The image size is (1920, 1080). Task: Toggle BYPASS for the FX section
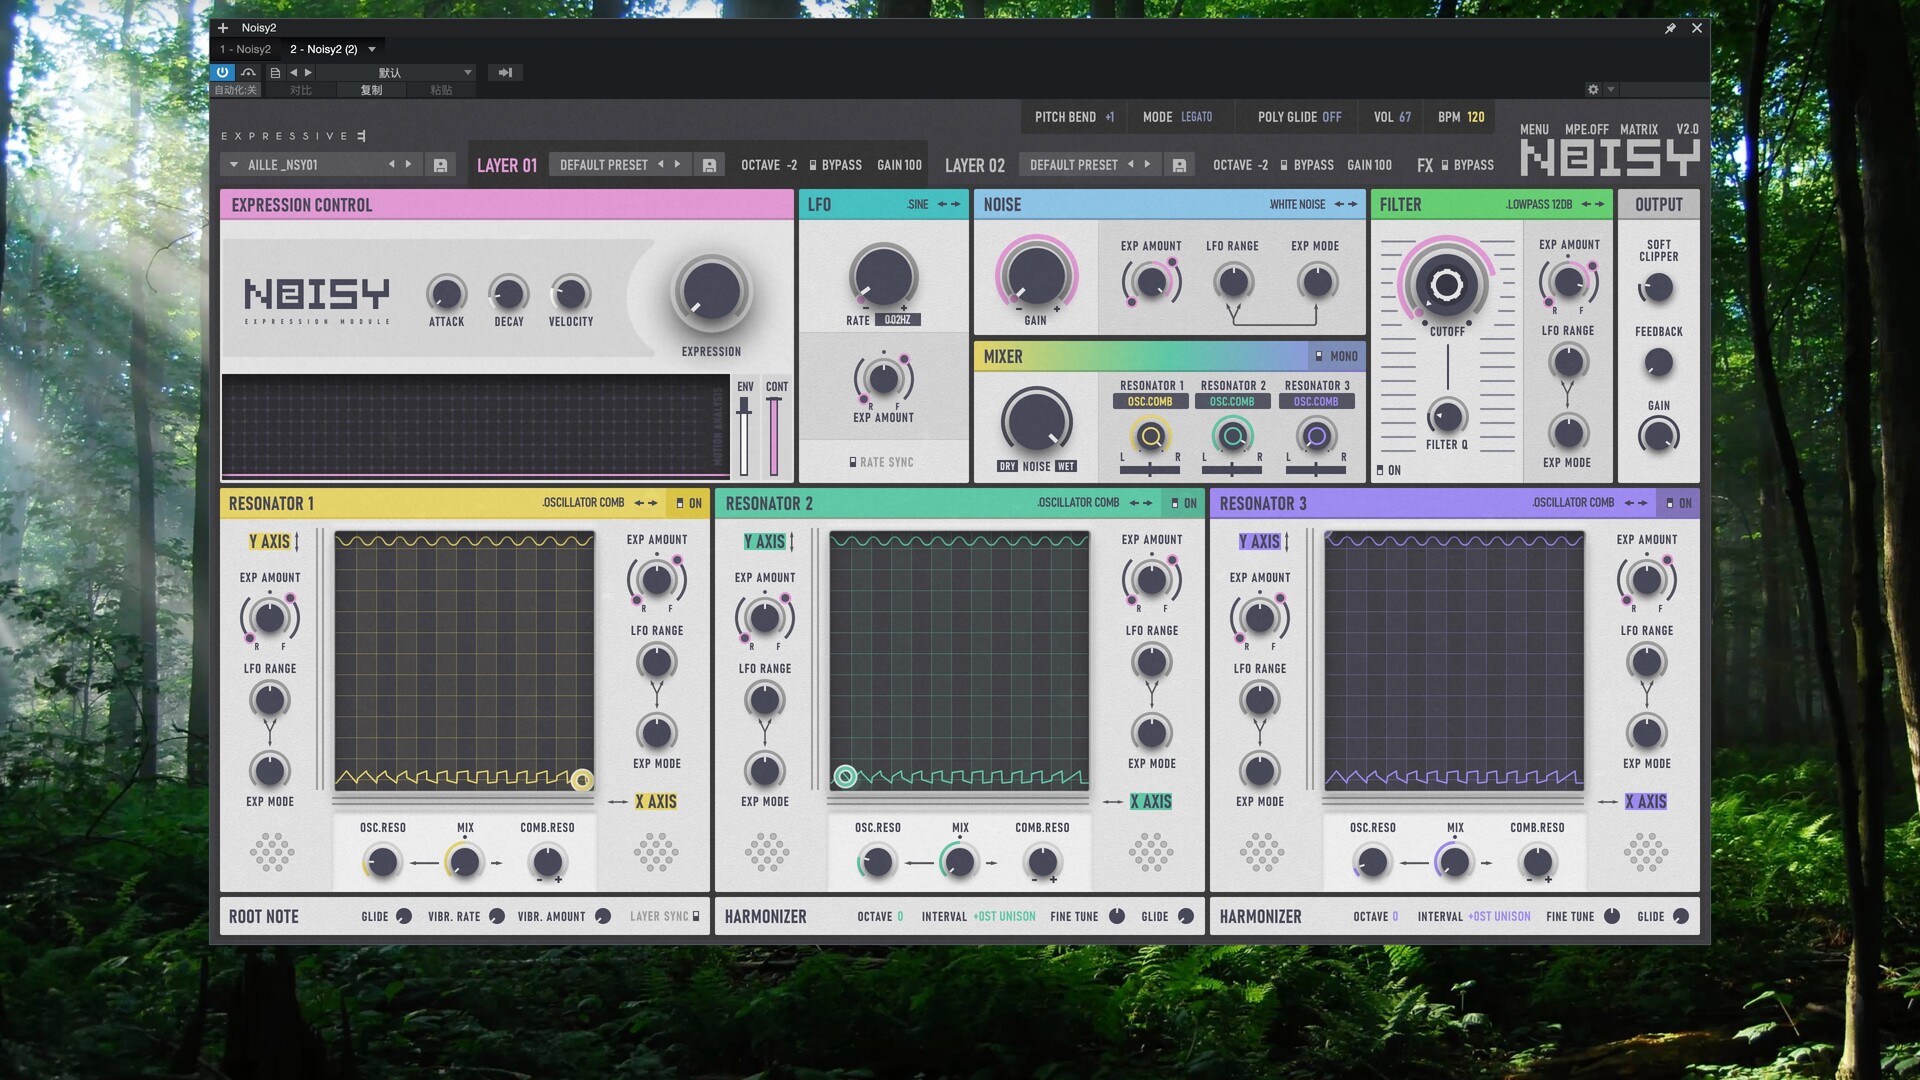coord(1464,164)
